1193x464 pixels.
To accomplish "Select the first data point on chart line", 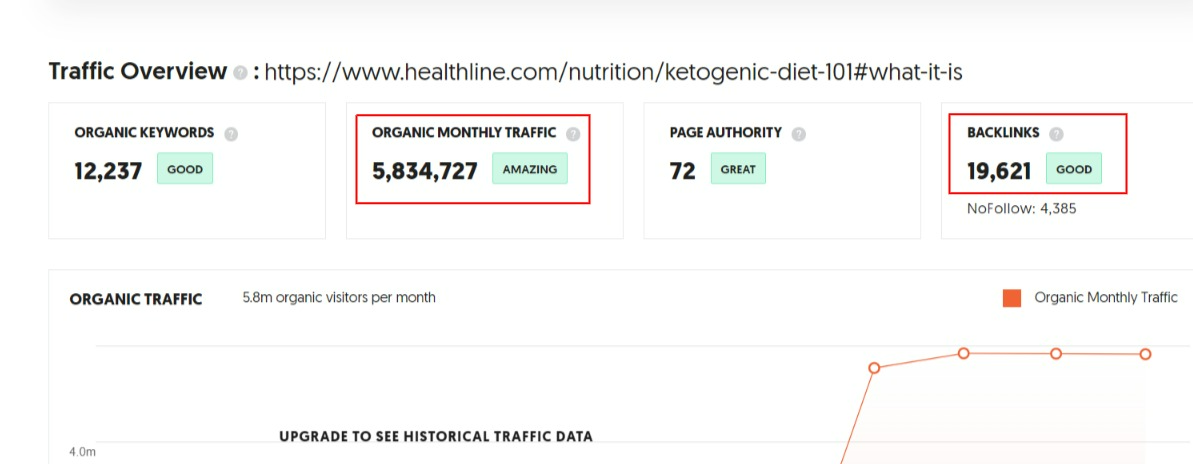I will click(874, 367).
